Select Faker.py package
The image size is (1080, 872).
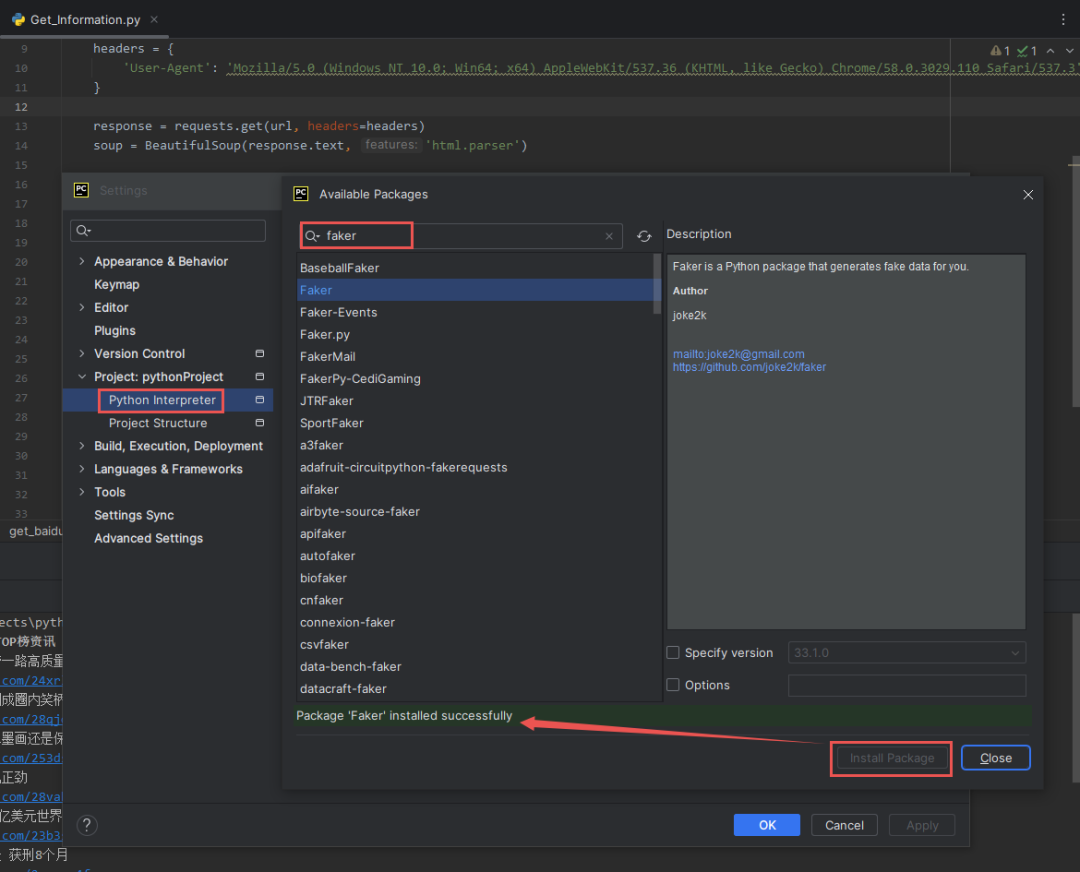tap(476, 334)
